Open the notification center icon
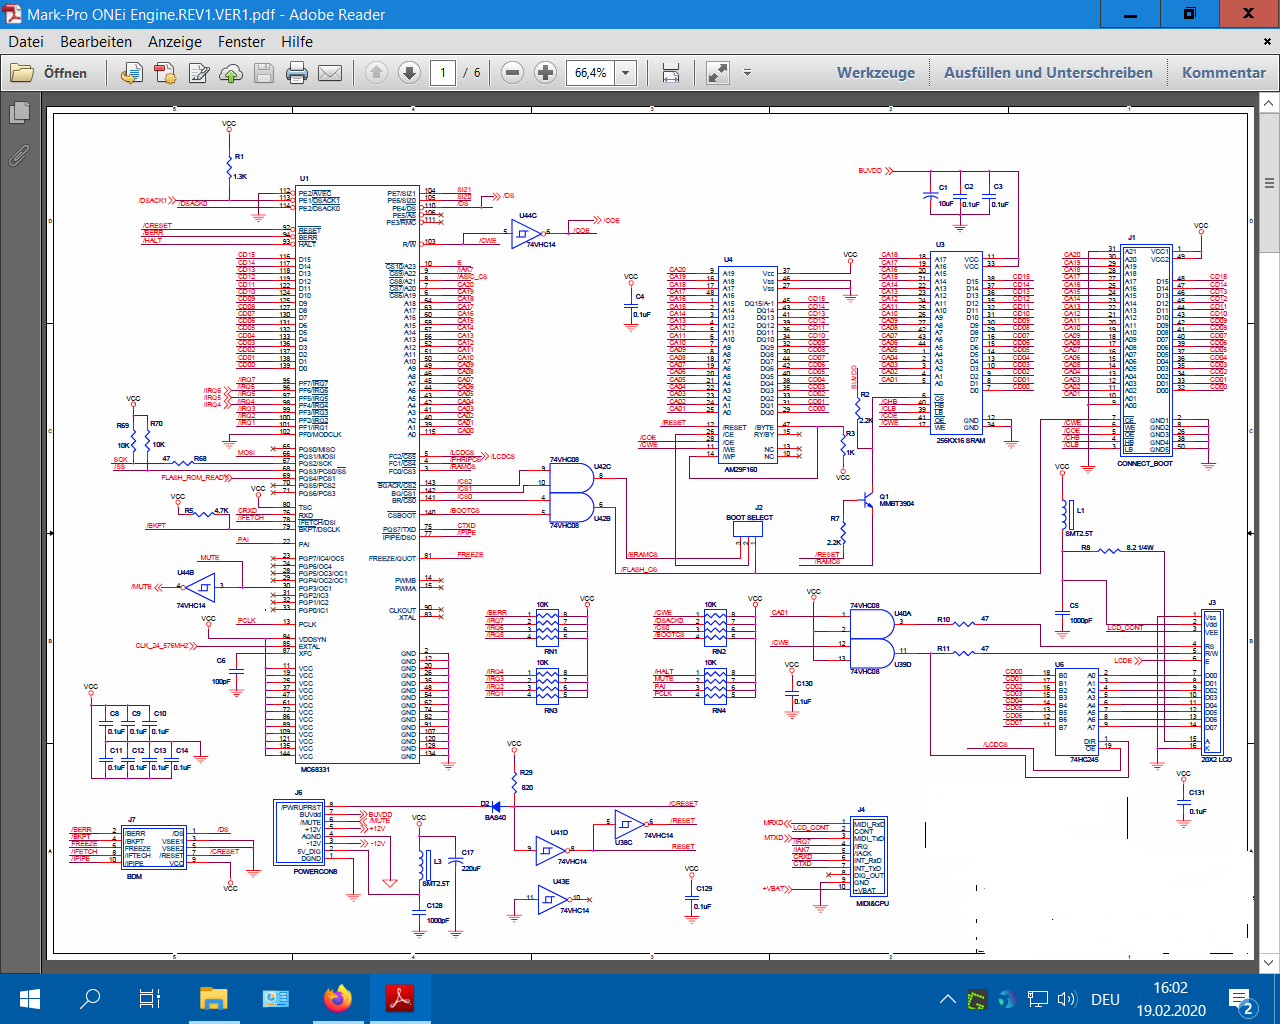The image size is (1280, 1024). click(1242, 999)
